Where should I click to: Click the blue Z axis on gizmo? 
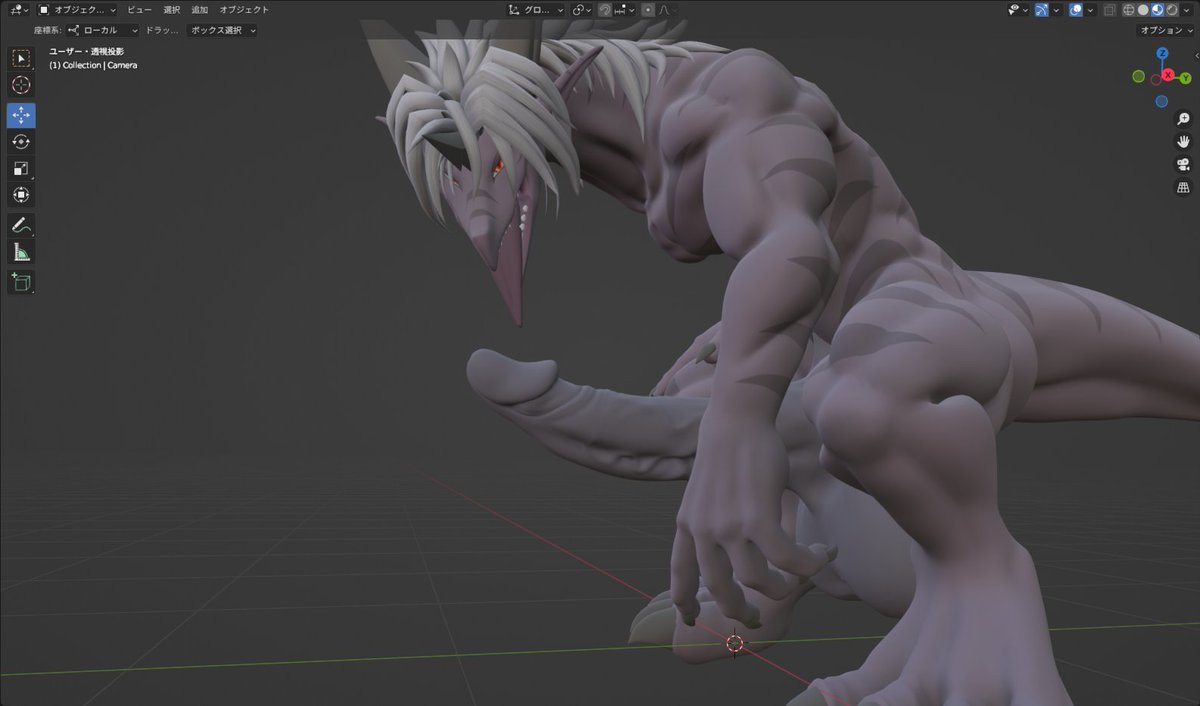coord(1162,54)
